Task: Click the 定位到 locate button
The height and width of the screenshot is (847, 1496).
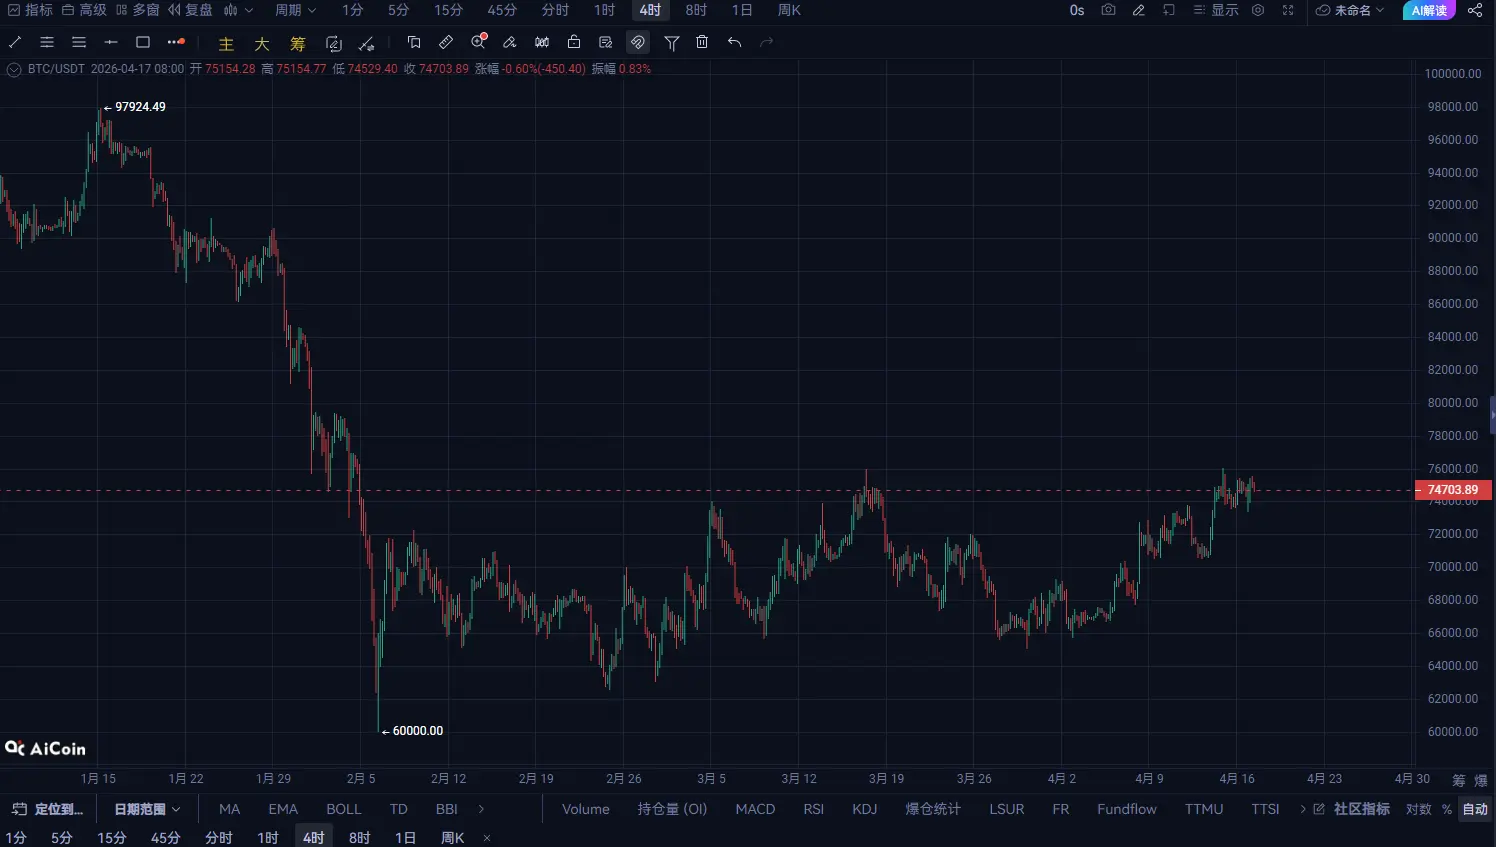Action: point(48,809)
